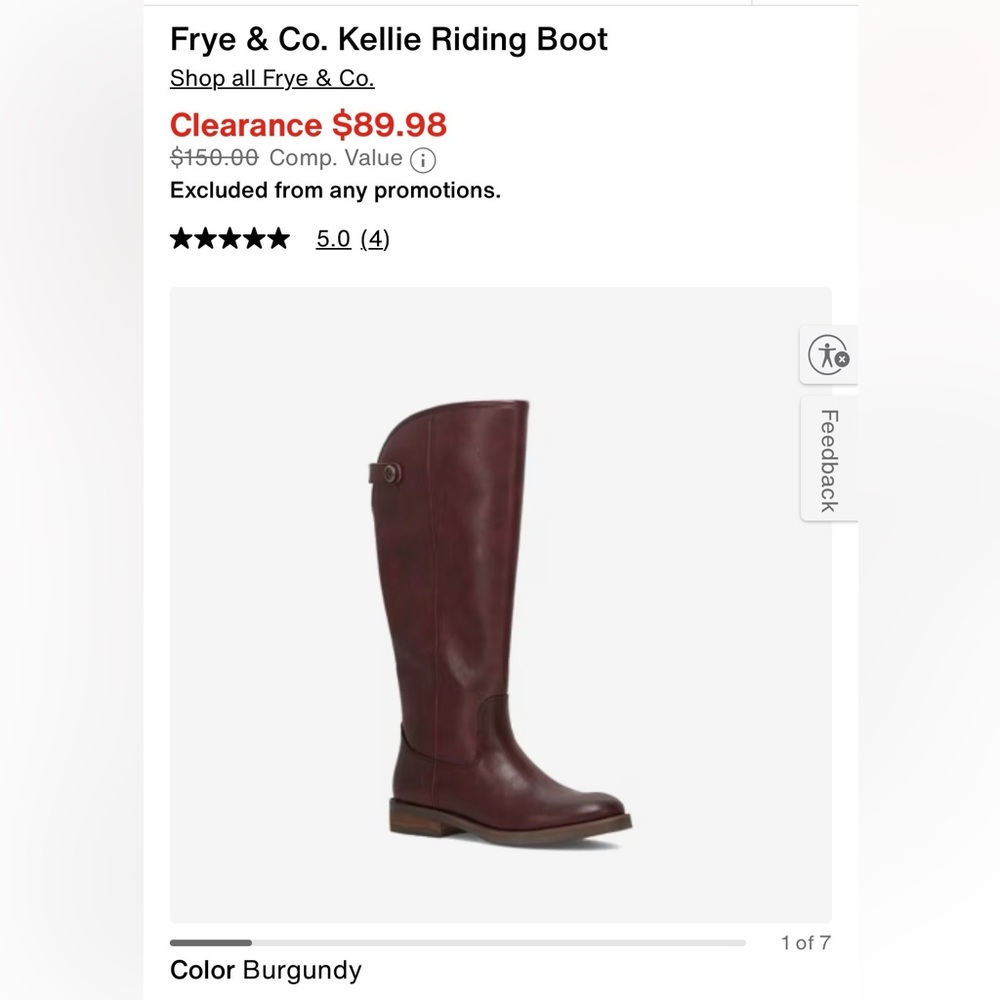This screenshot has width=1000, height=1000.
Task: Click the second rating star
Action: pos(206,238)
